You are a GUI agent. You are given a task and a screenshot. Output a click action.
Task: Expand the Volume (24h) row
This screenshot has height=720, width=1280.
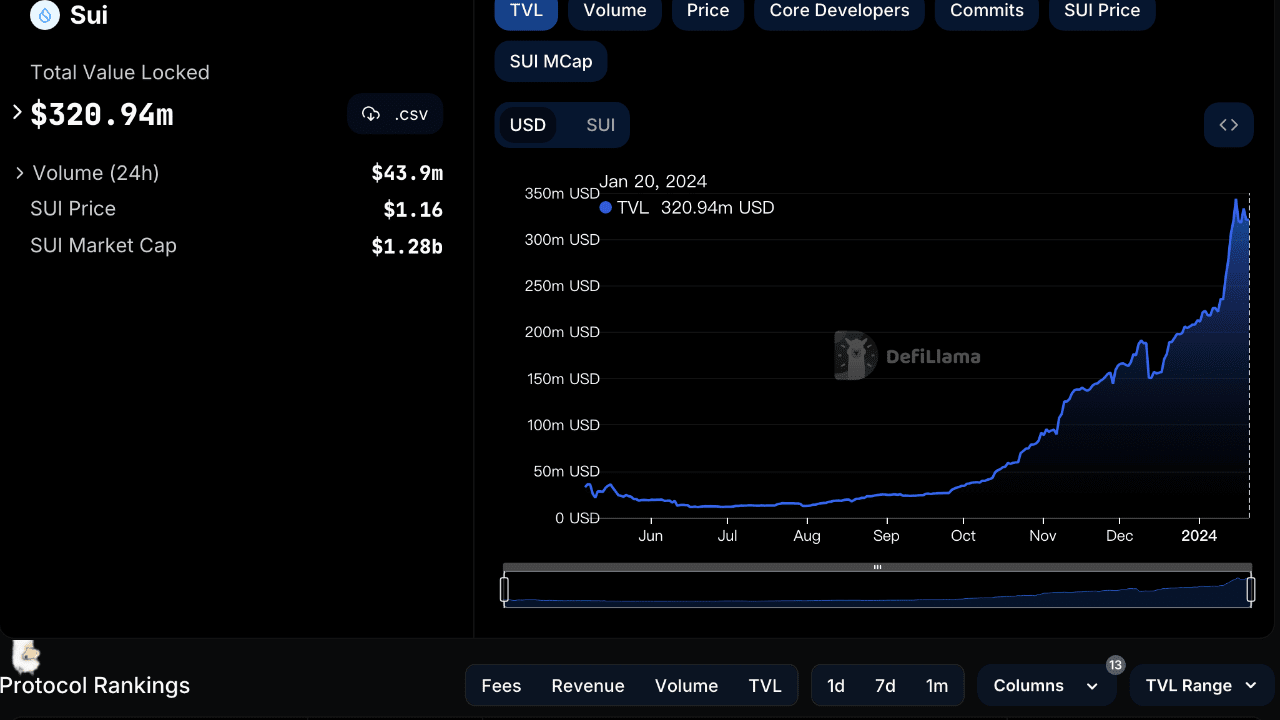coord(20,172)
